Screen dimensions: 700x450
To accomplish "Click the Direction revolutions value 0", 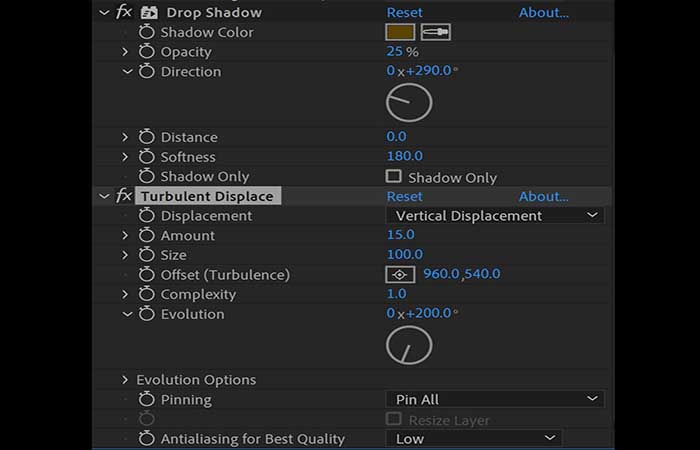I will tap(391, 71).
